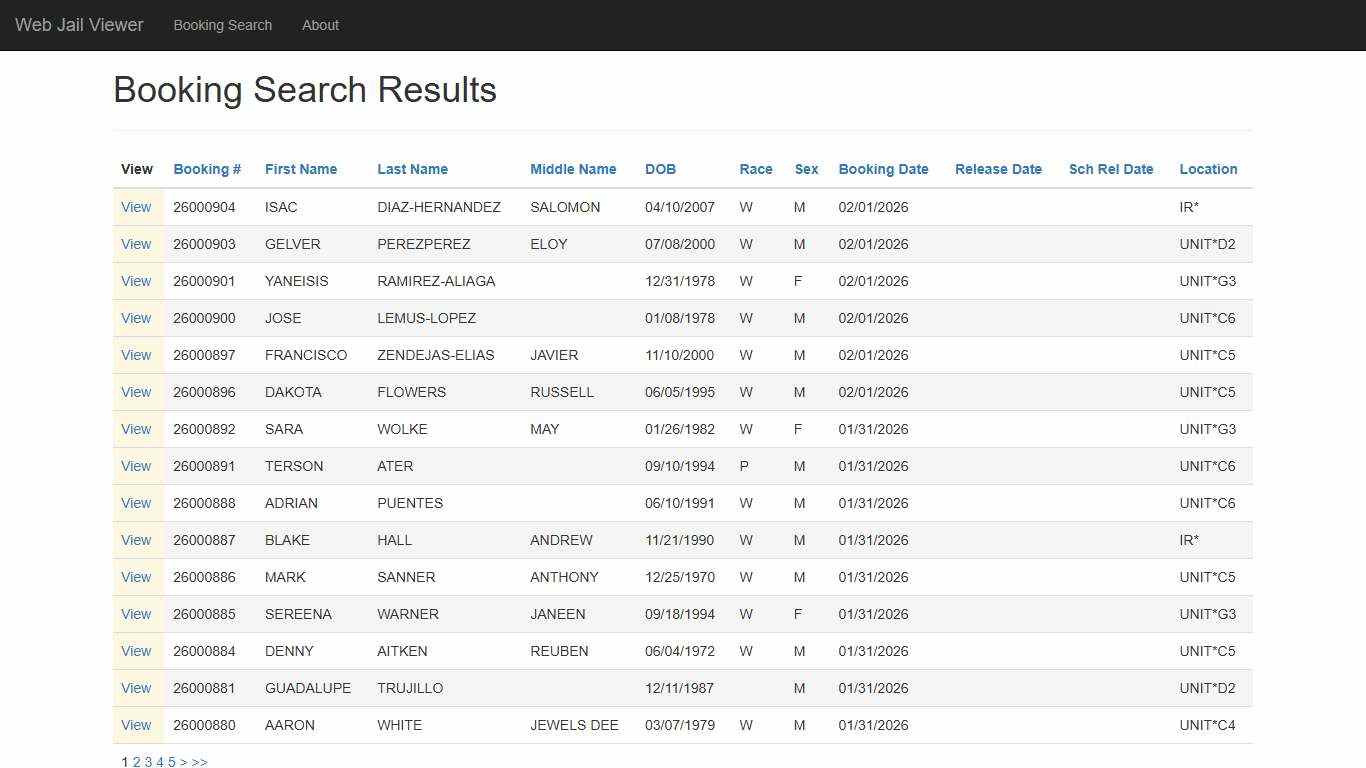Image resolution: width=1366 pixels, height=768 pixels.
Task: Sort the table by DOB
Action: coord(660,169)
